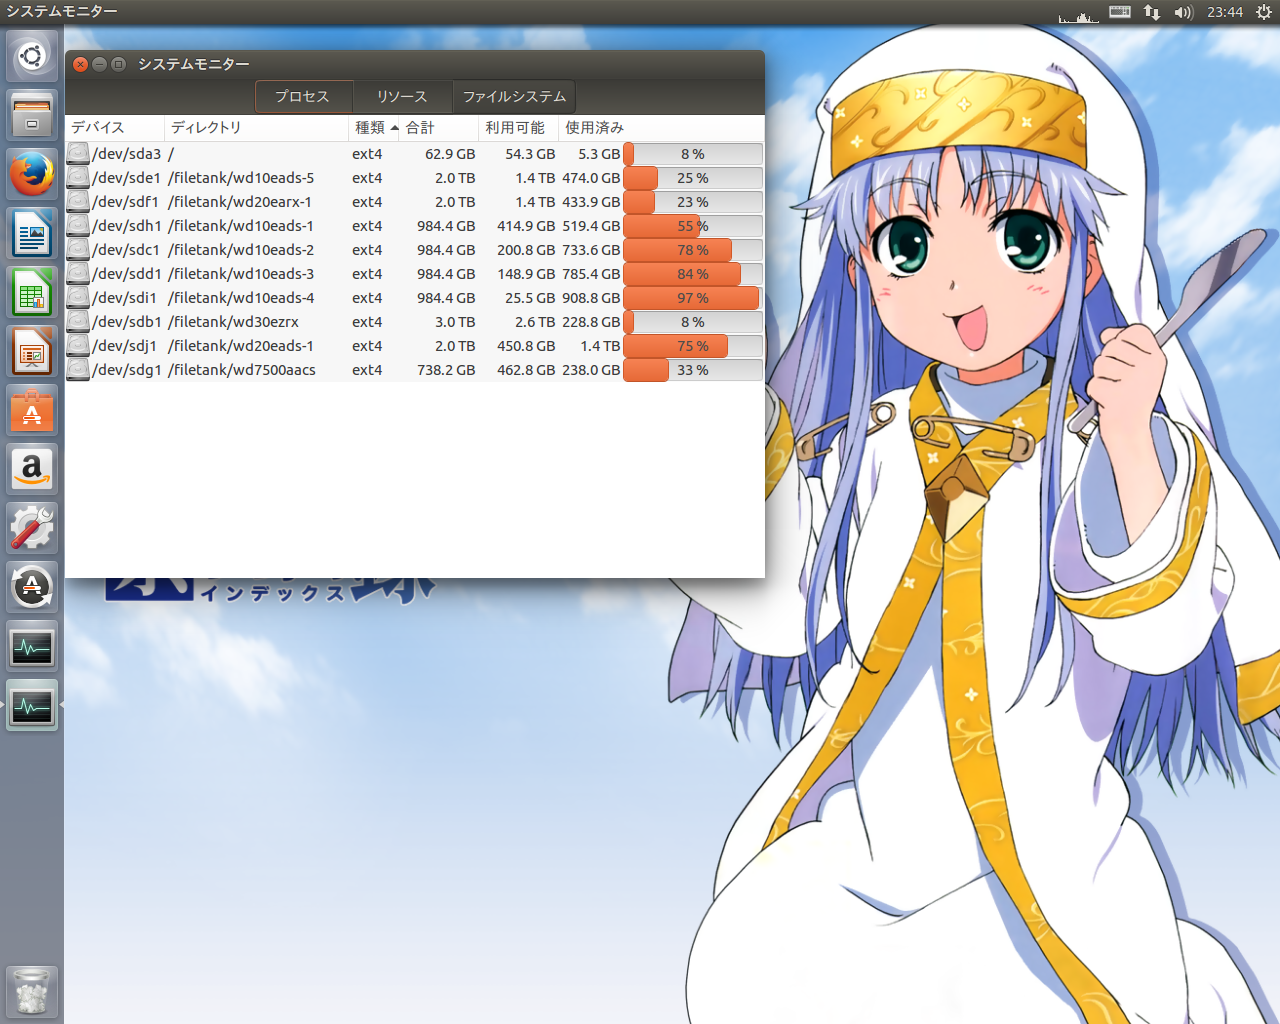Click the 55 % usage bar for /dev/sdh1

(x=693, y=226)
